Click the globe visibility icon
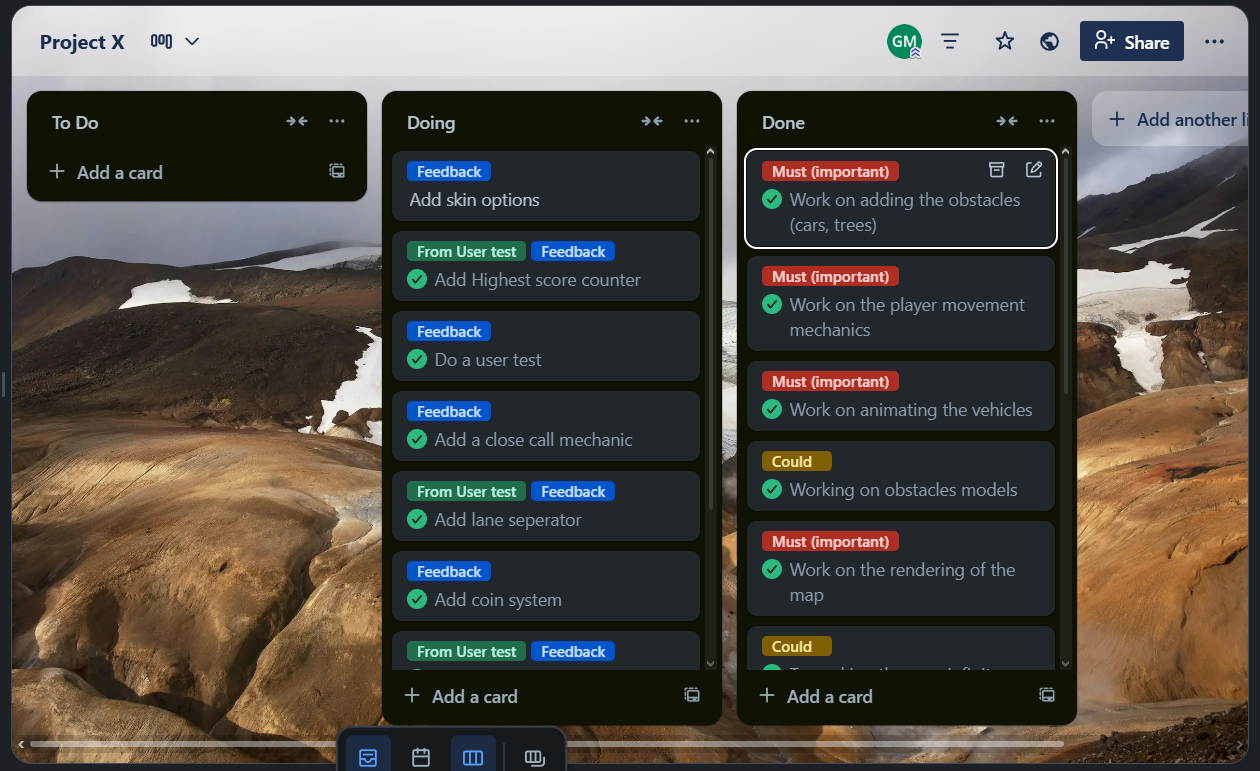1260x771 pixels. [x=1049, y=41]
